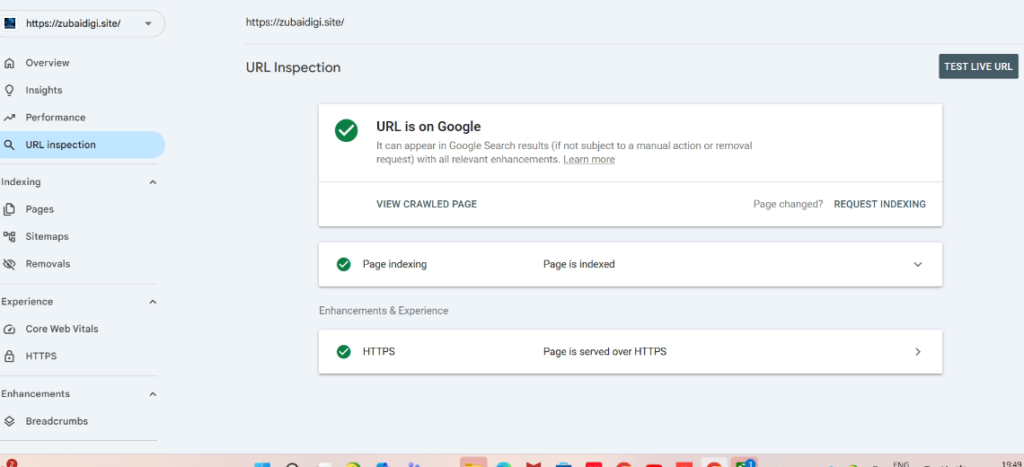
Task: Click the Removals crossed-eye icon
Action: point(9,264)
